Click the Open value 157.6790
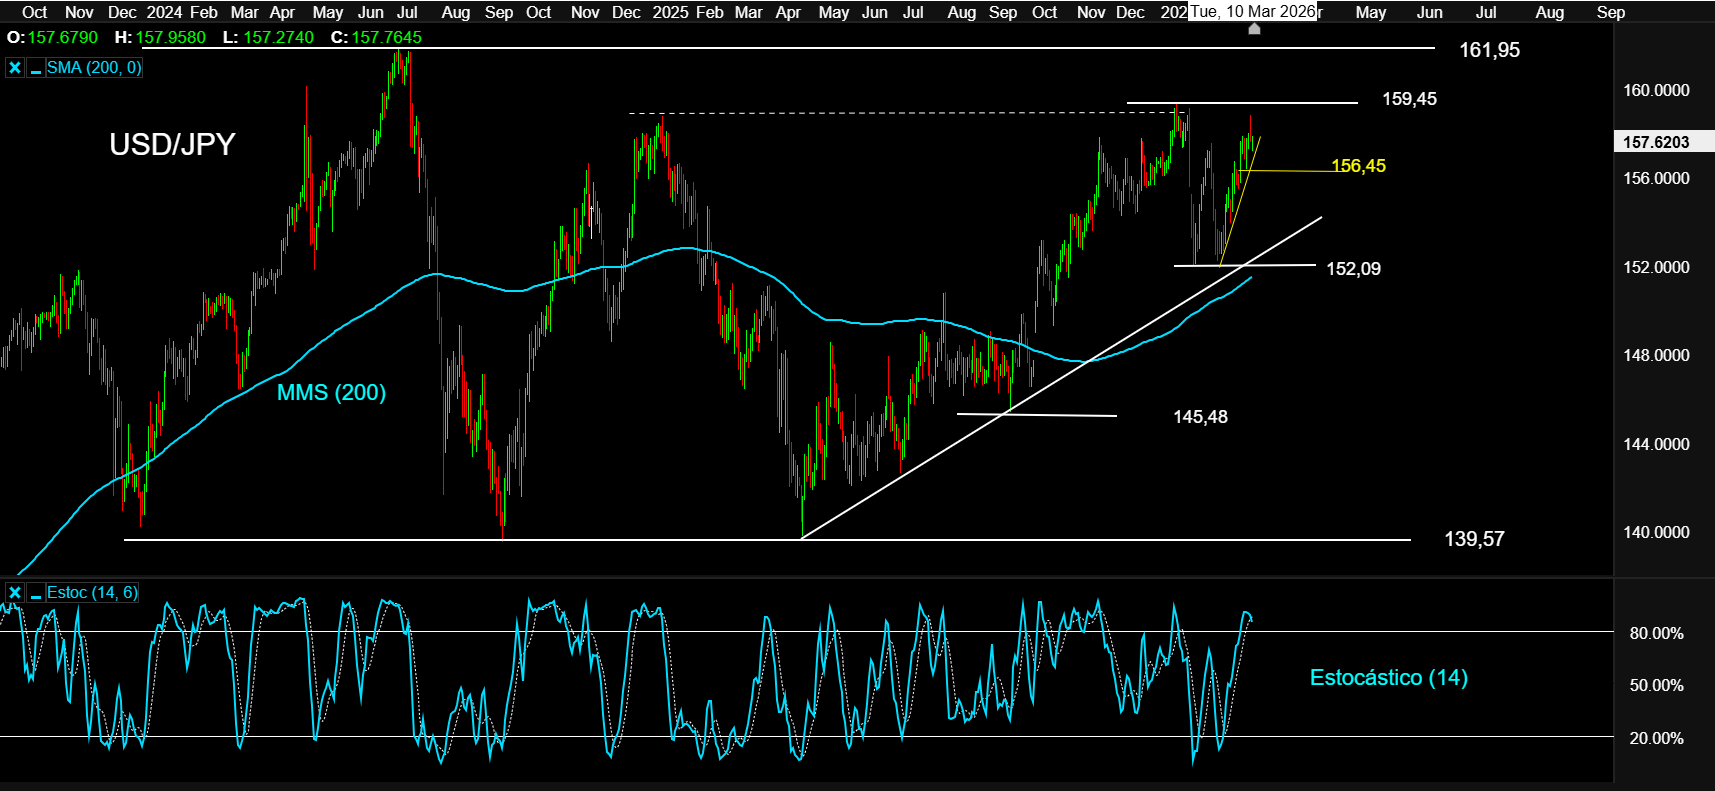Screen dimensions: 1715x791 pyautogui.click(x=62, y=37)
